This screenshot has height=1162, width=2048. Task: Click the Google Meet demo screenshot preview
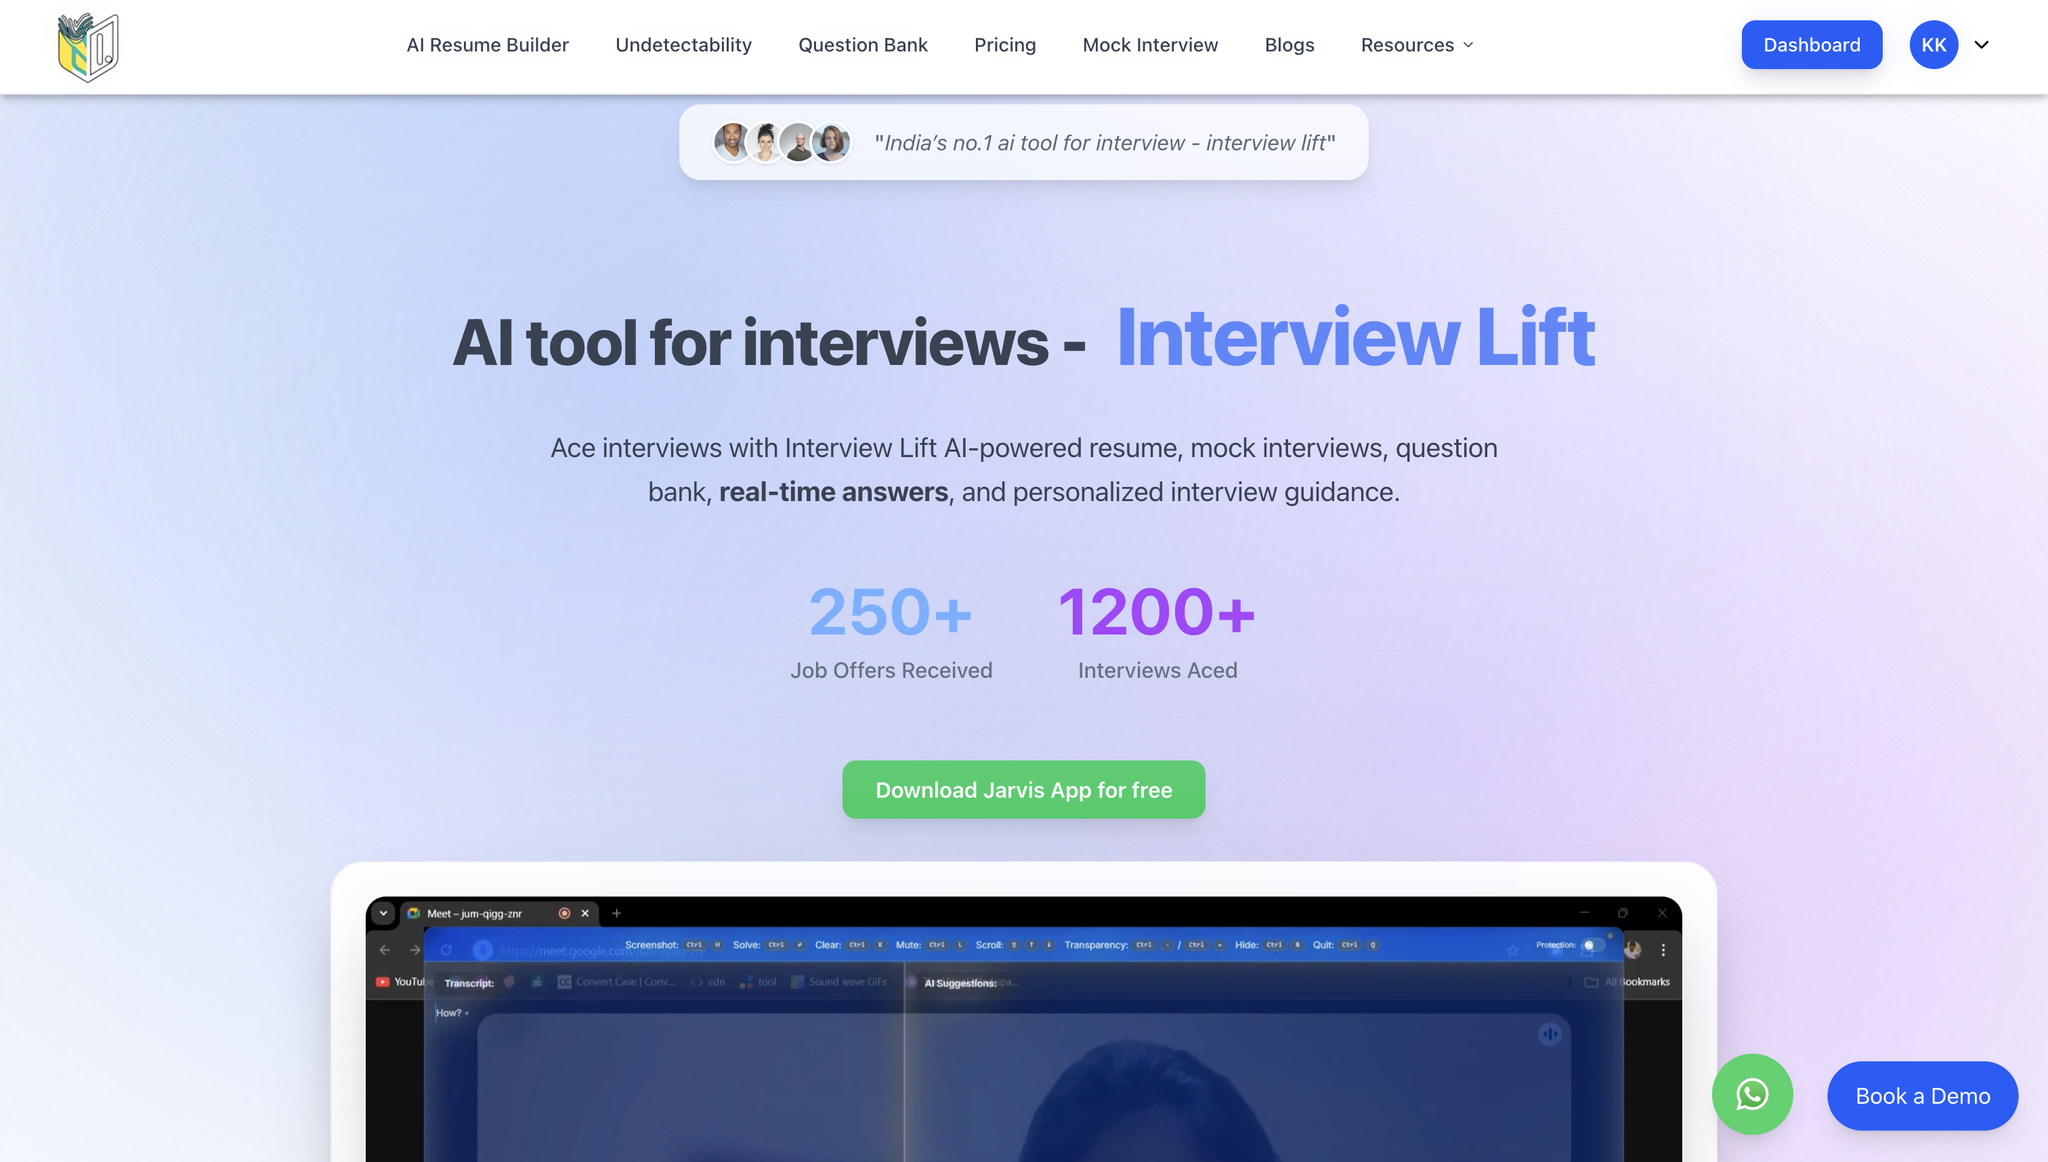pos(1023,1029)
